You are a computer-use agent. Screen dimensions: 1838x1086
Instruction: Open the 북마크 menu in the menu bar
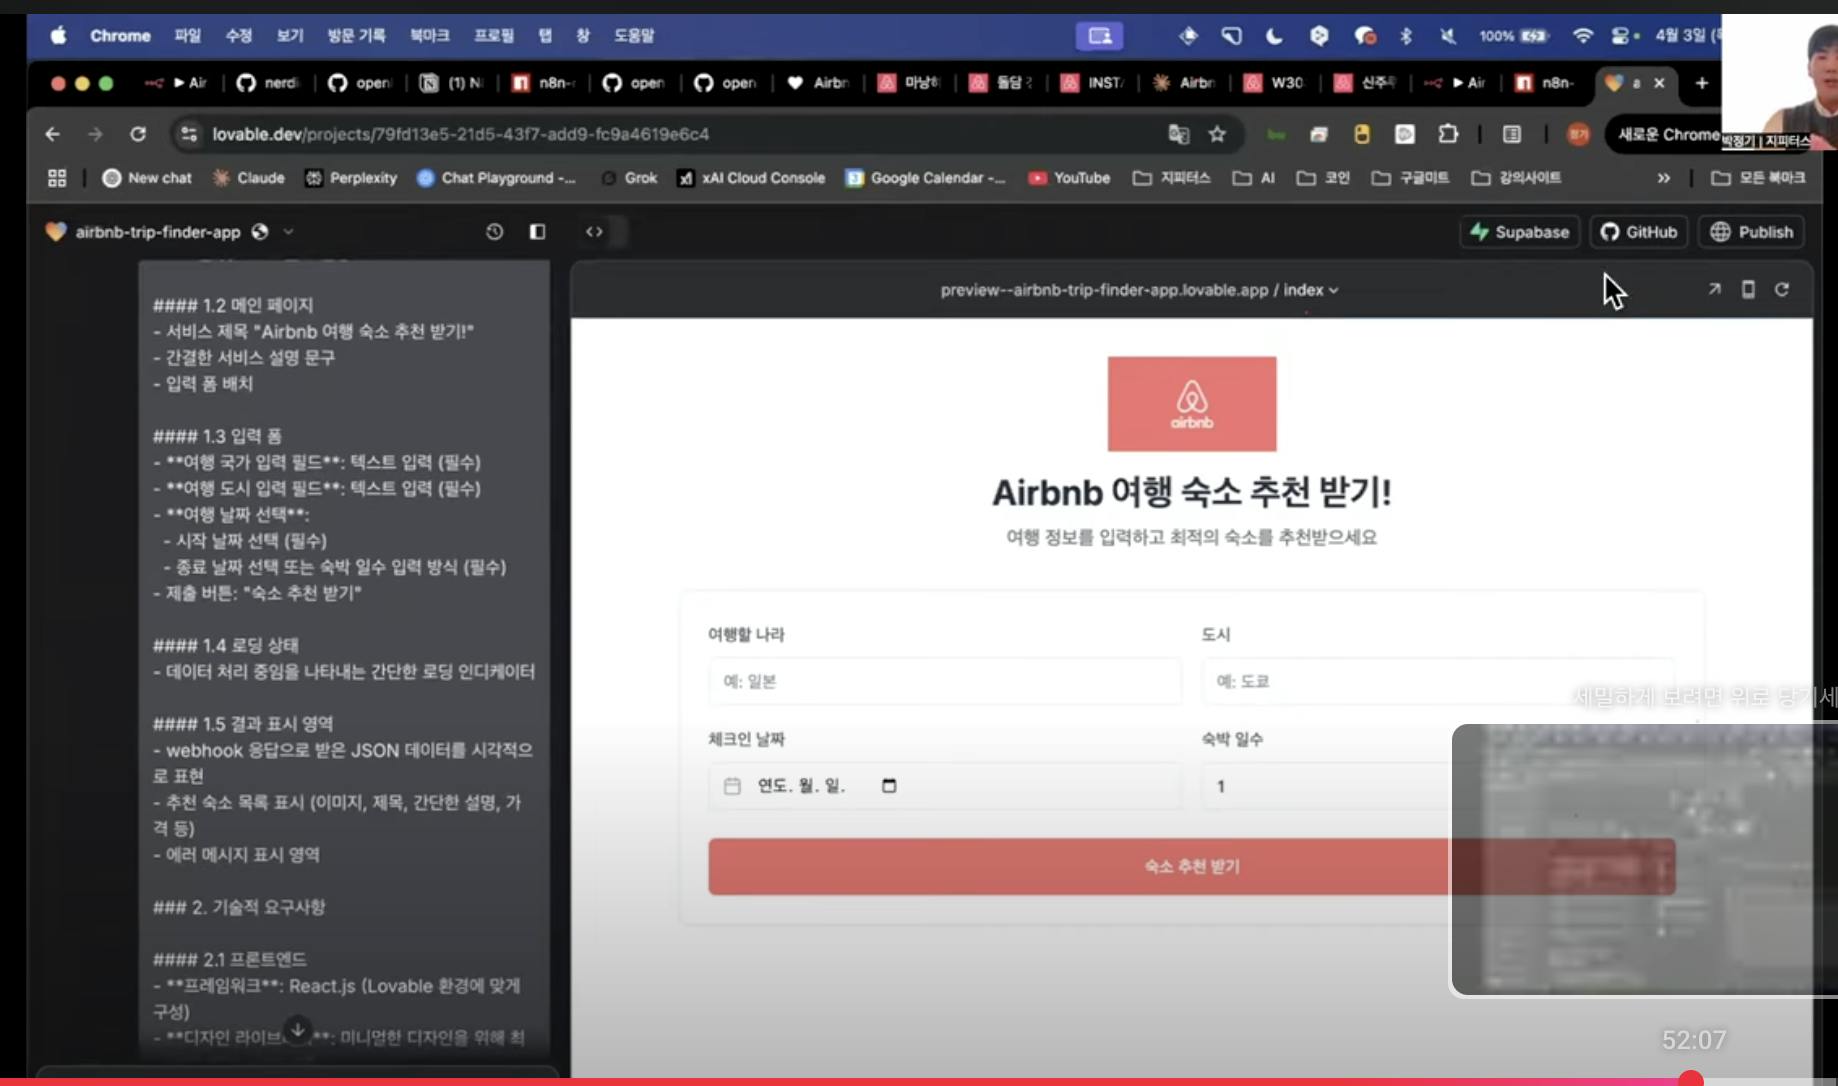pos(429,36)
